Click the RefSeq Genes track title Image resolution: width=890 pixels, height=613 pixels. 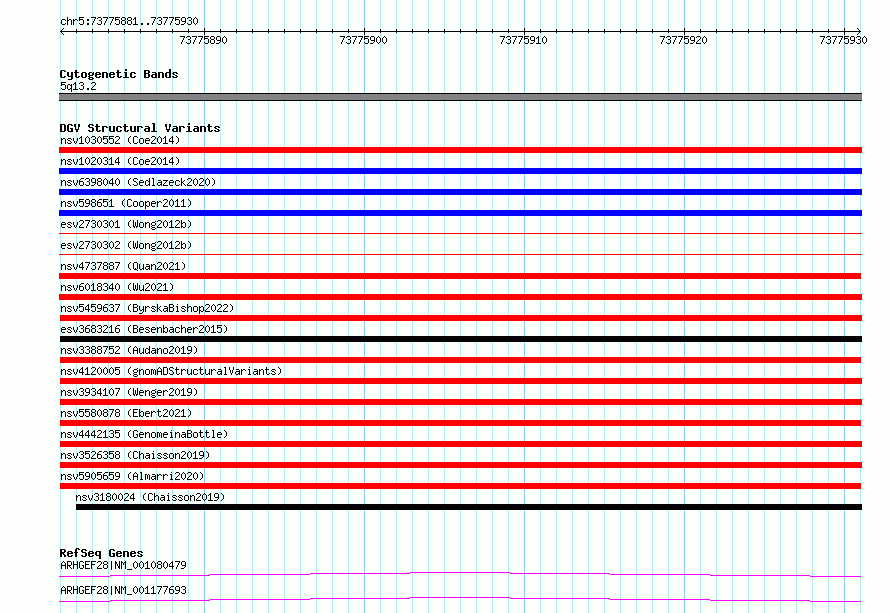tap(101, 553)
